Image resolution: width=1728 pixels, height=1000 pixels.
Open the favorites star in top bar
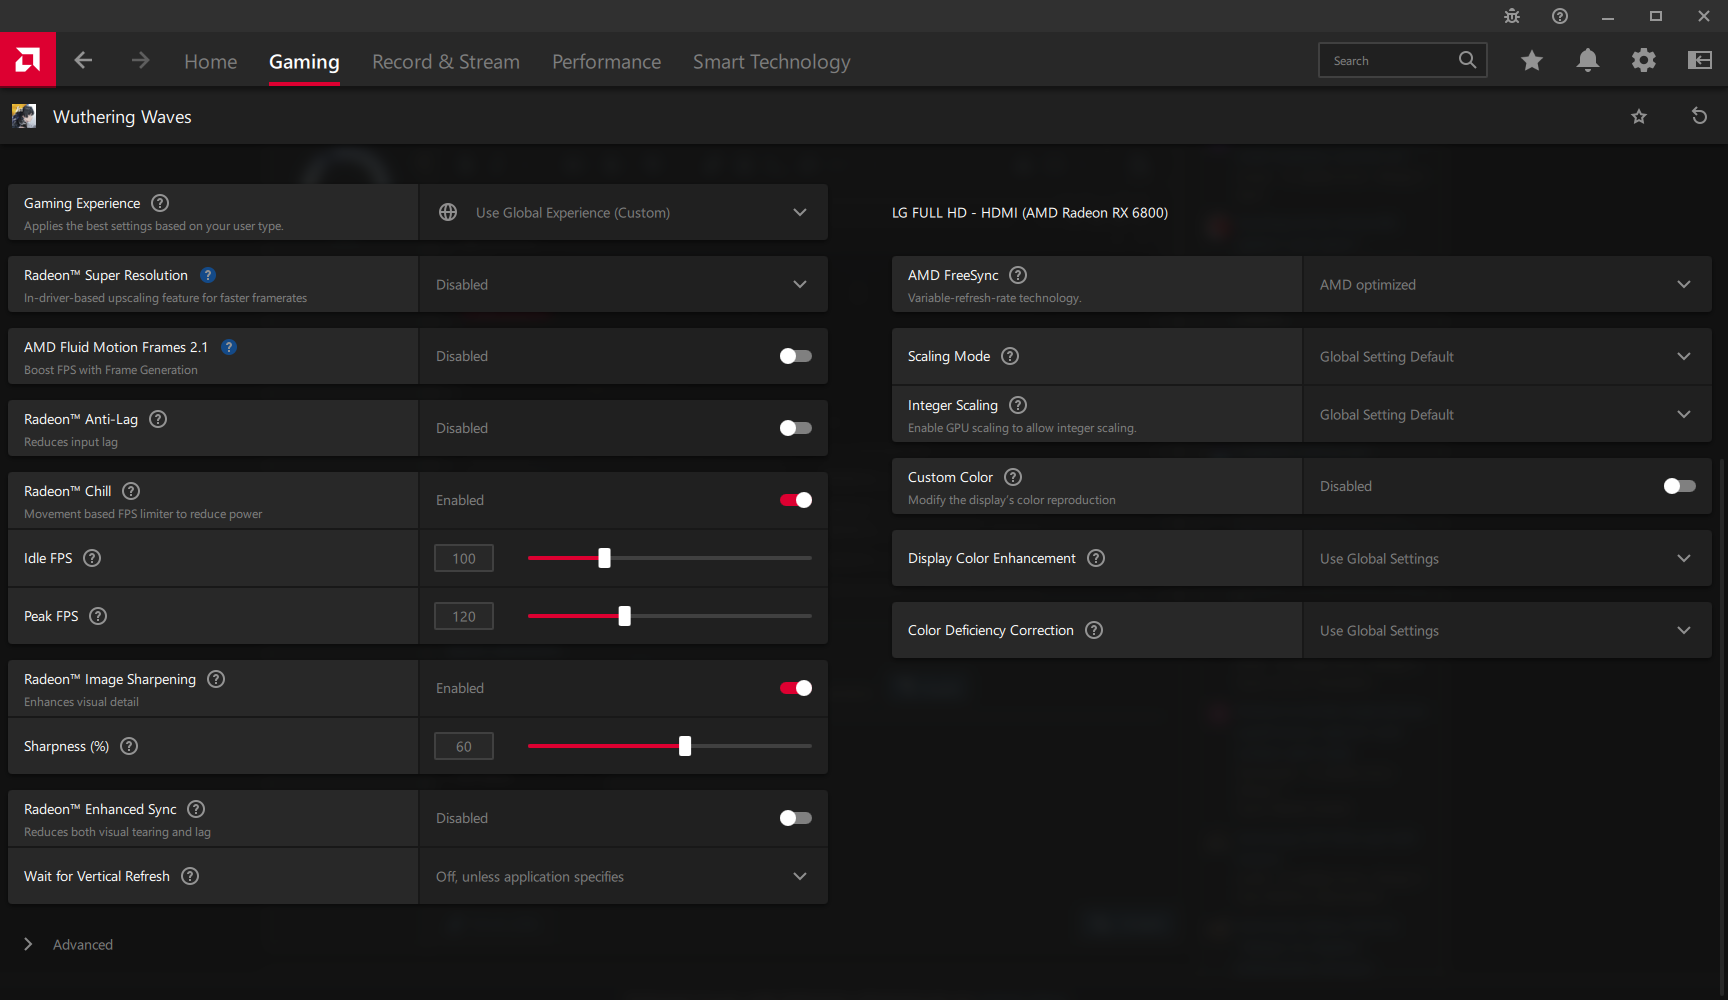tap(1531, 61)
